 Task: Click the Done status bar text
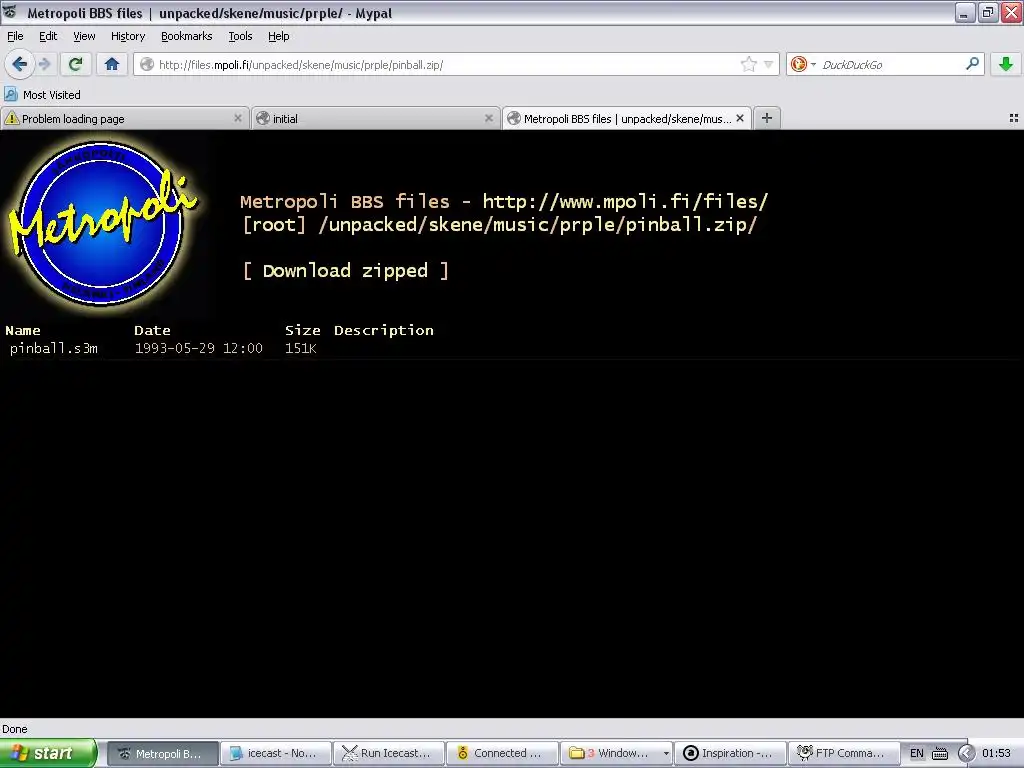click(x=14, y=729)
